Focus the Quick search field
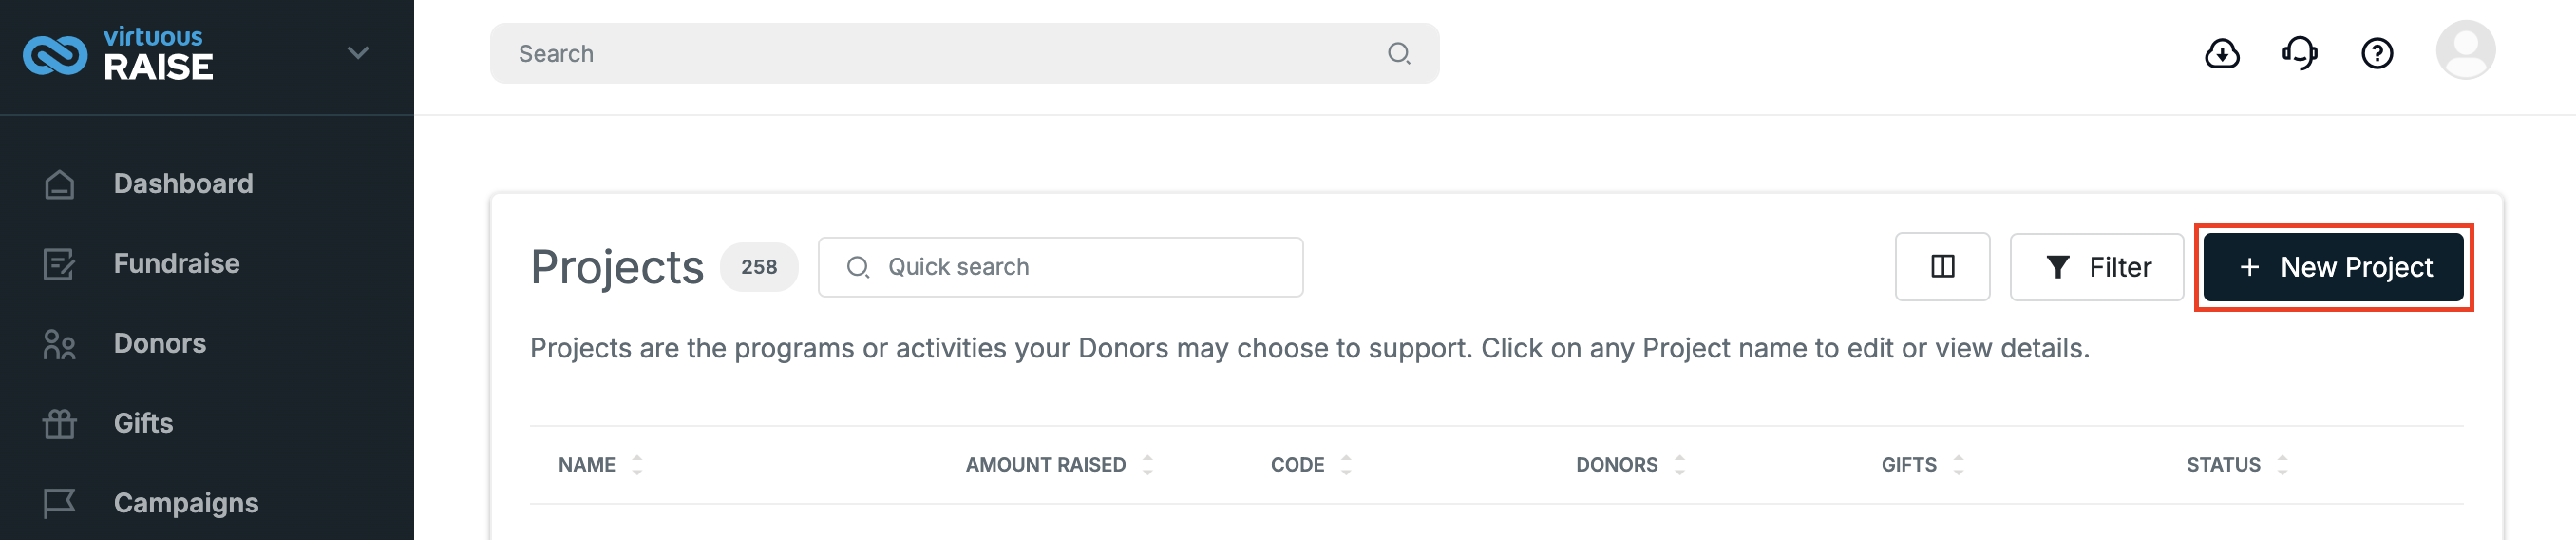The height and width of the screenshot is (540, 2576). click(x=1060, y=267)
